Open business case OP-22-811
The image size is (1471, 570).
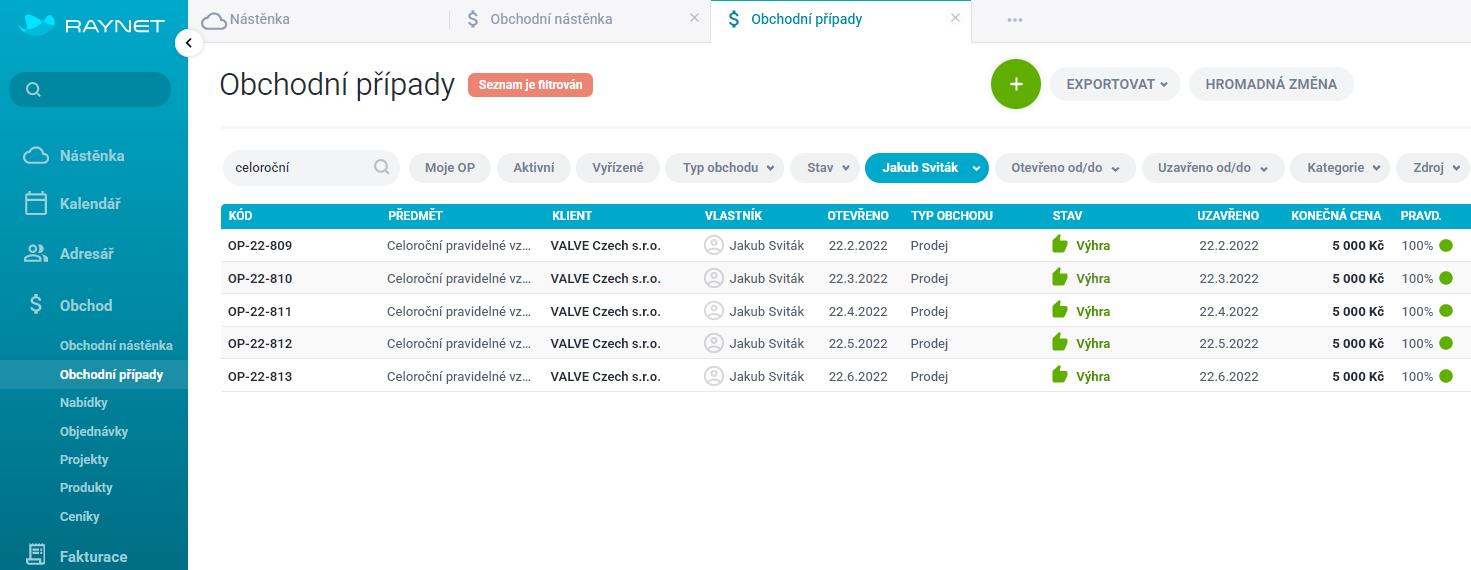tap(260, 311)
